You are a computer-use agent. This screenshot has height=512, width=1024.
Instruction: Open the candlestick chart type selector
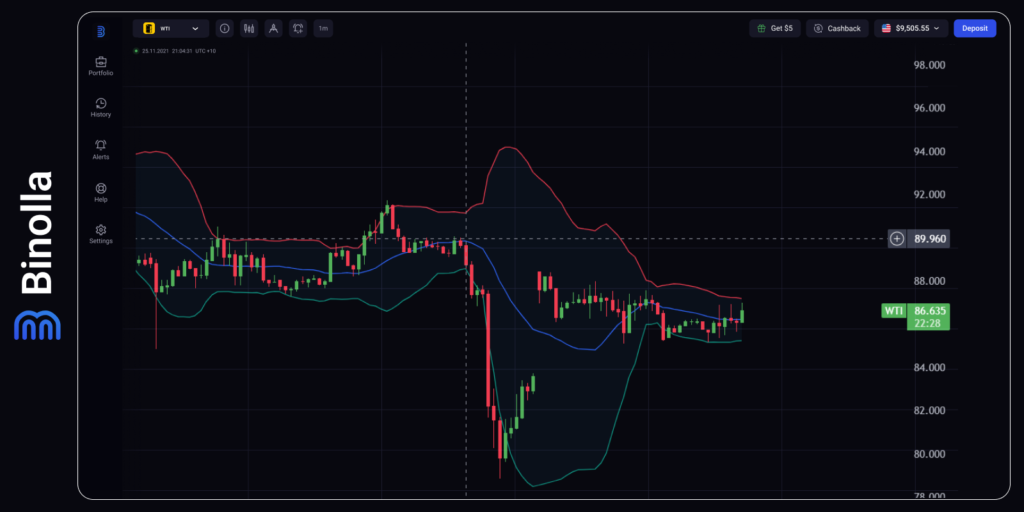point(249,28)
